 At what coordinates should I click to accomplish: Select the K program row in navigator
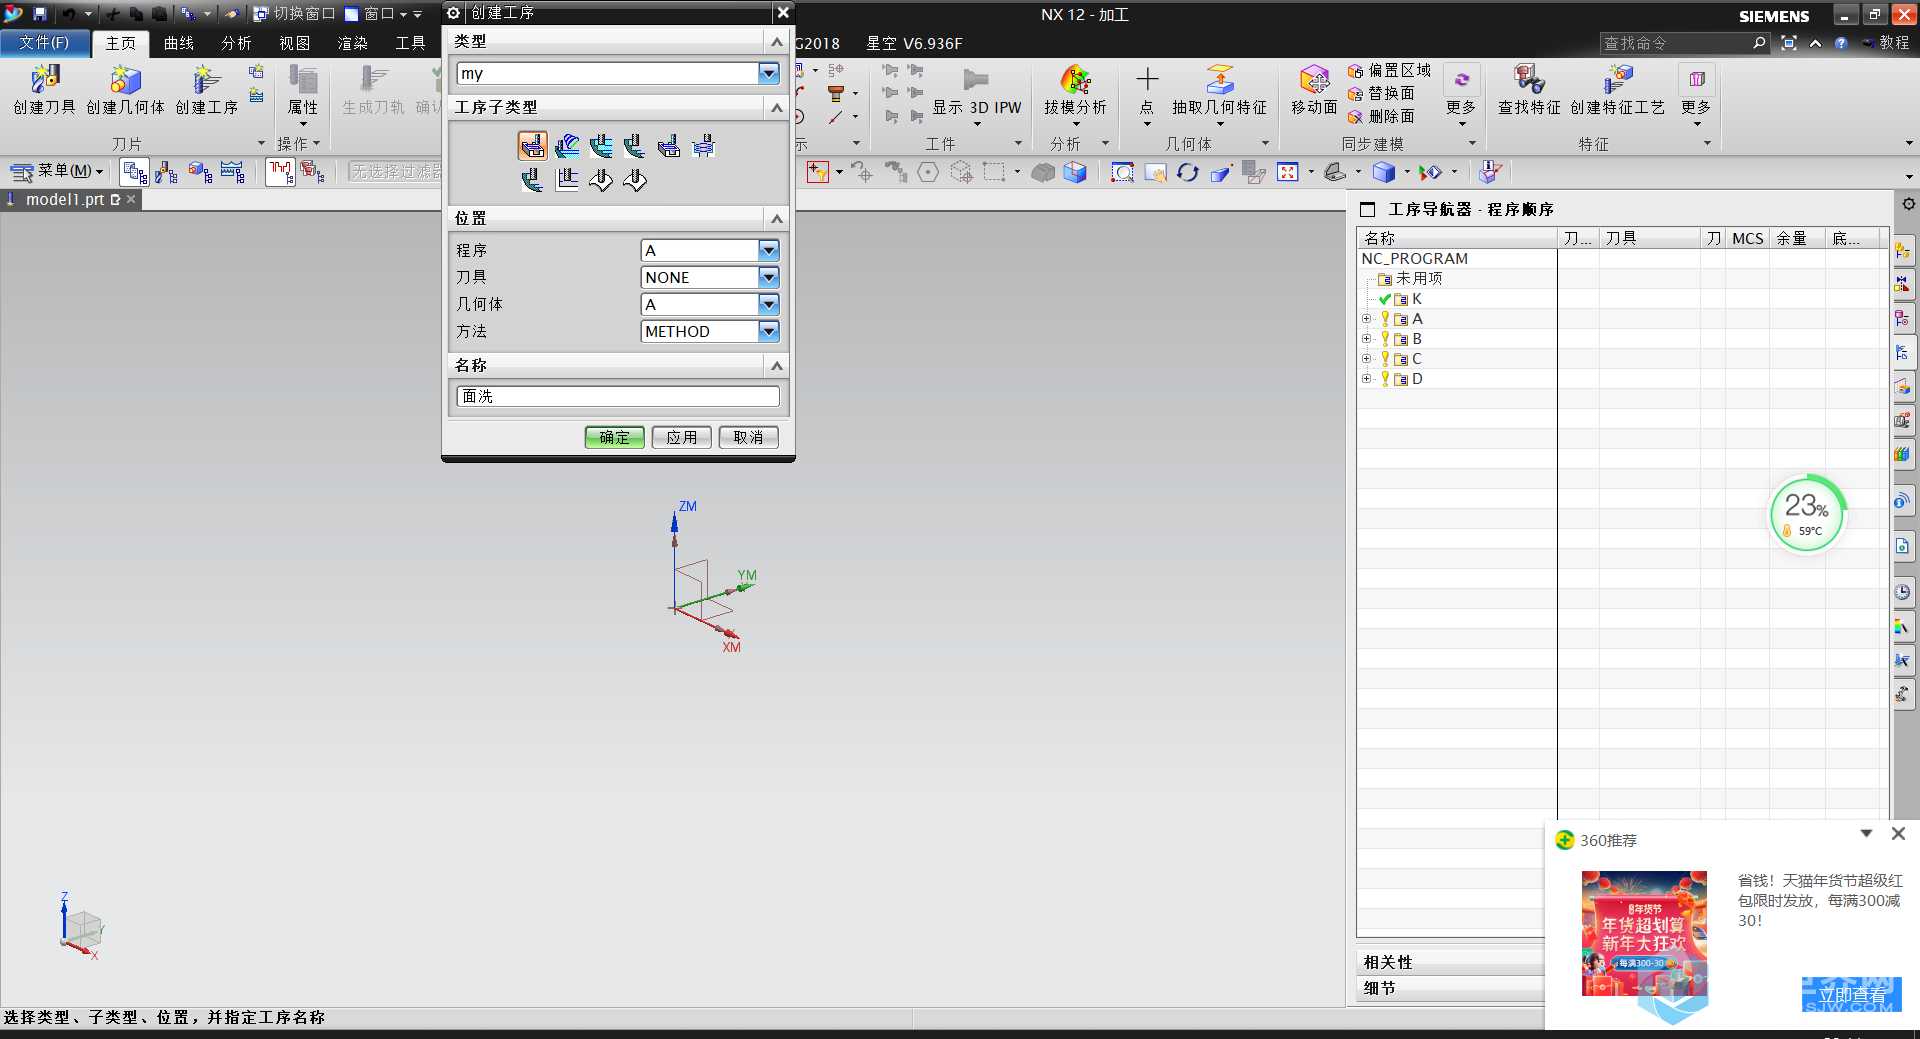point(1416,299)
